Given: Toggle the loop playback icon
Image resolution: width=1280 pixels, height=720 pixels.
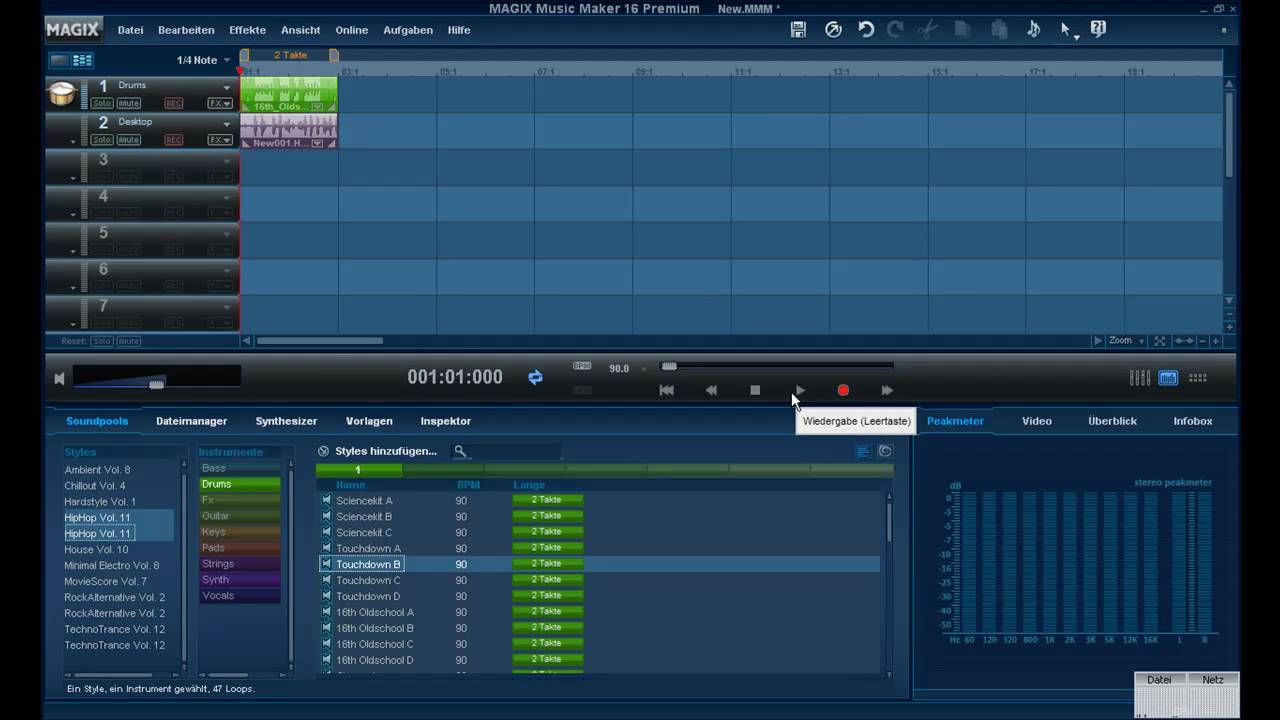Looking at the screenshot, I should point(535,377).
